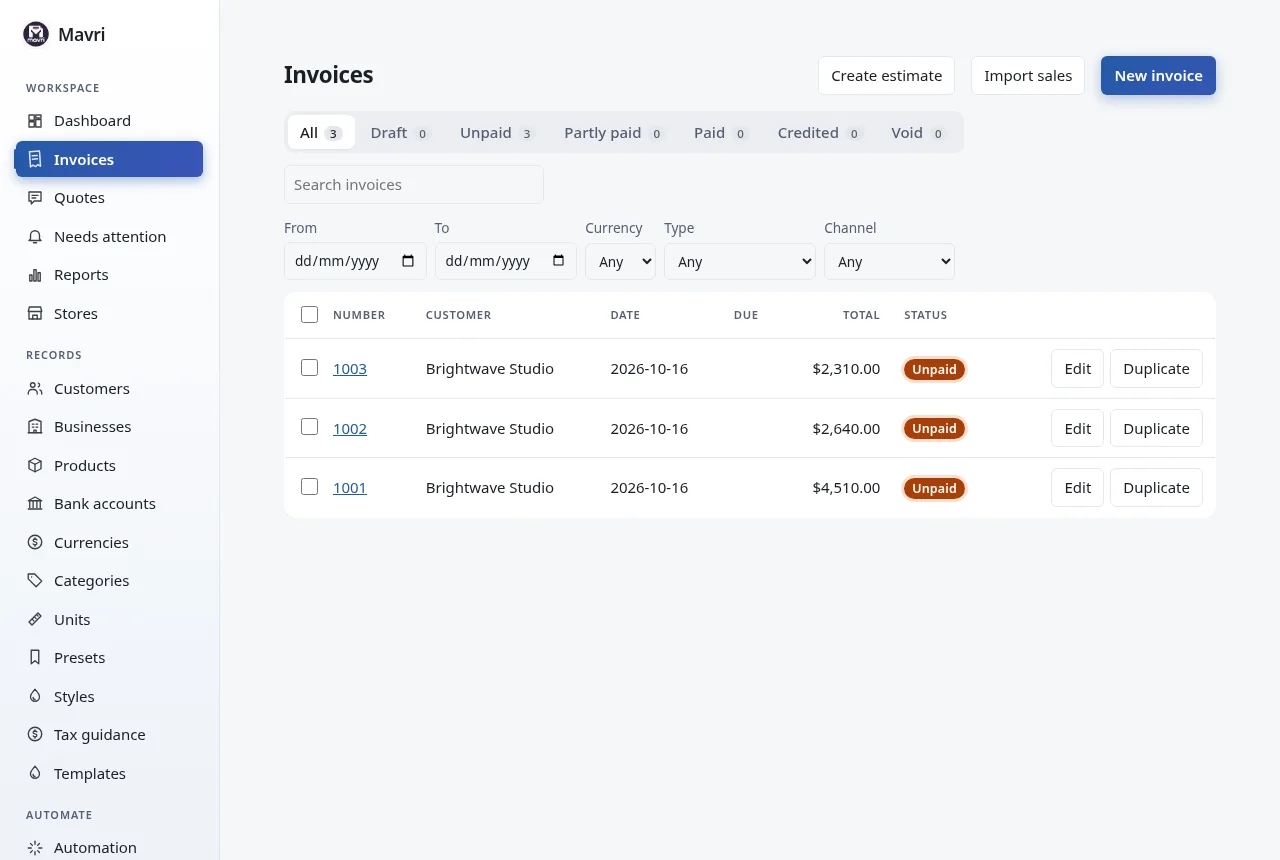Click the Quotes speech-bubble icon

click(35, 198)
